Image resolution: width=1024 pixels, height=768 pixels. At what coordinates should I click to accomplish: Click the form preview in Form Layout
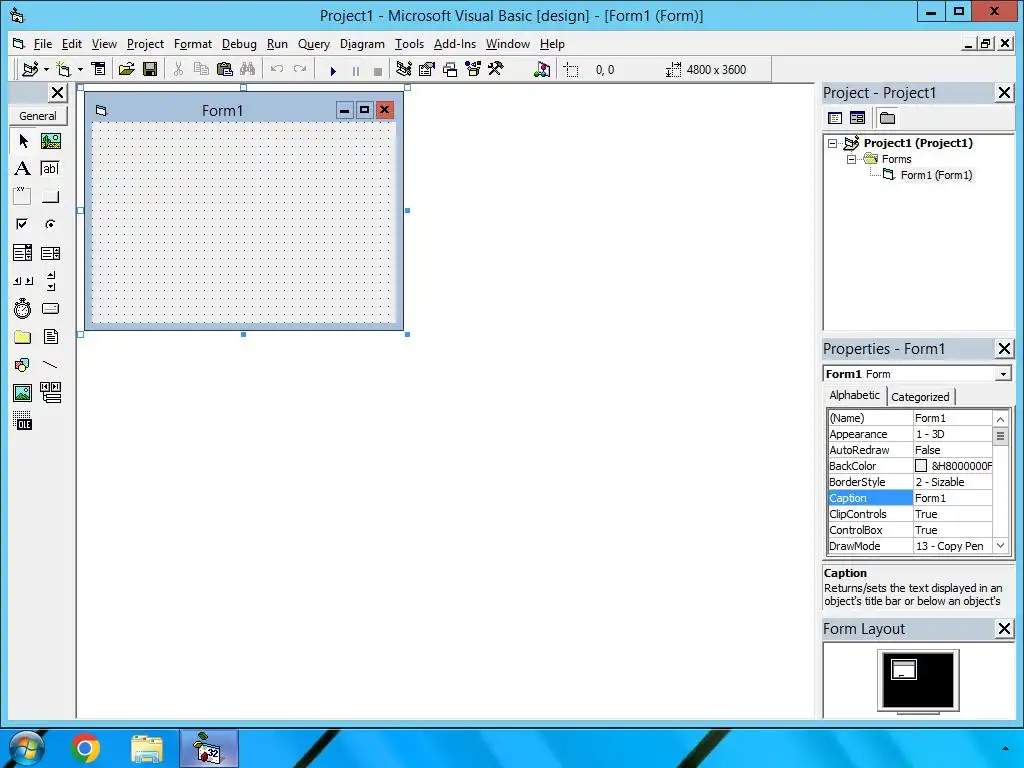tap(904, 669)
